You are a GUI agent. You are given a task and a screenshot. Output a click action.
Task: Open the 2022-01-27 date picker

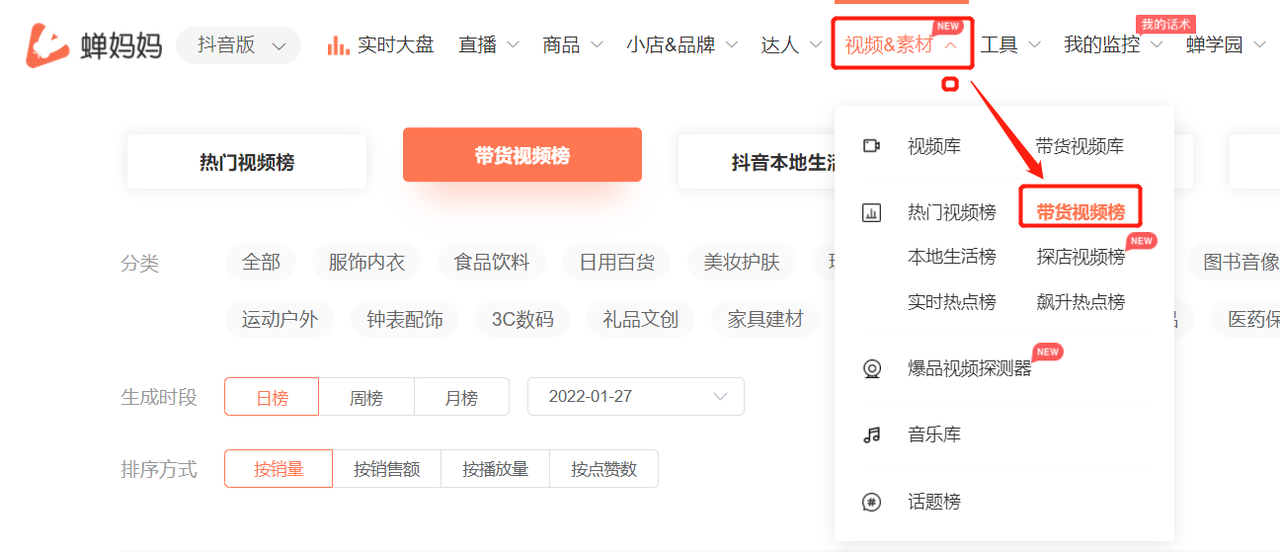(636, 396)
